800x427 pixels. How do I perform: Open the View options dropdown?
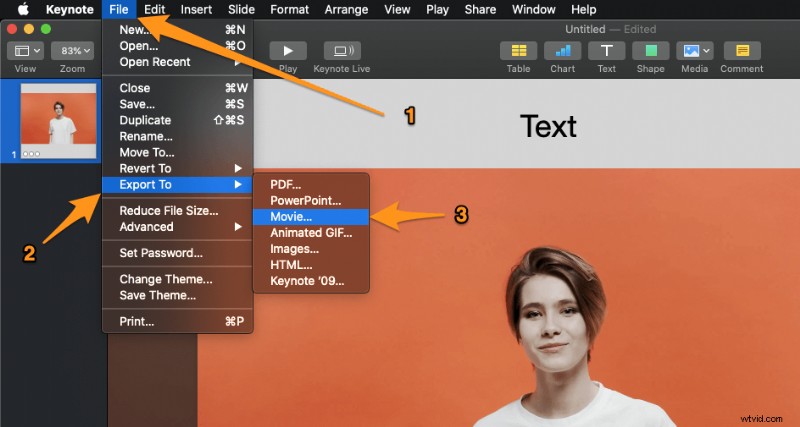[25, 51]
